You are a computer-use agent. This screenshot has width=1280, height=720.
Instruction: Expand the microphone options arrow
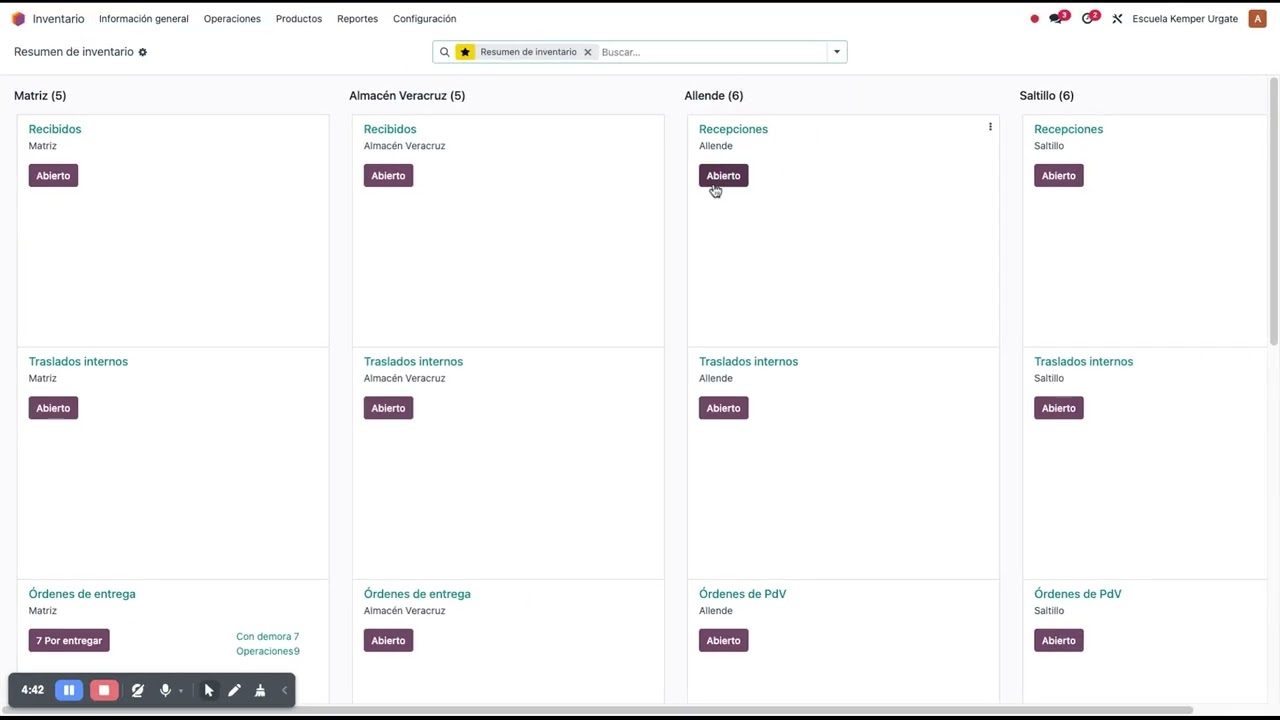pos(181,691)
